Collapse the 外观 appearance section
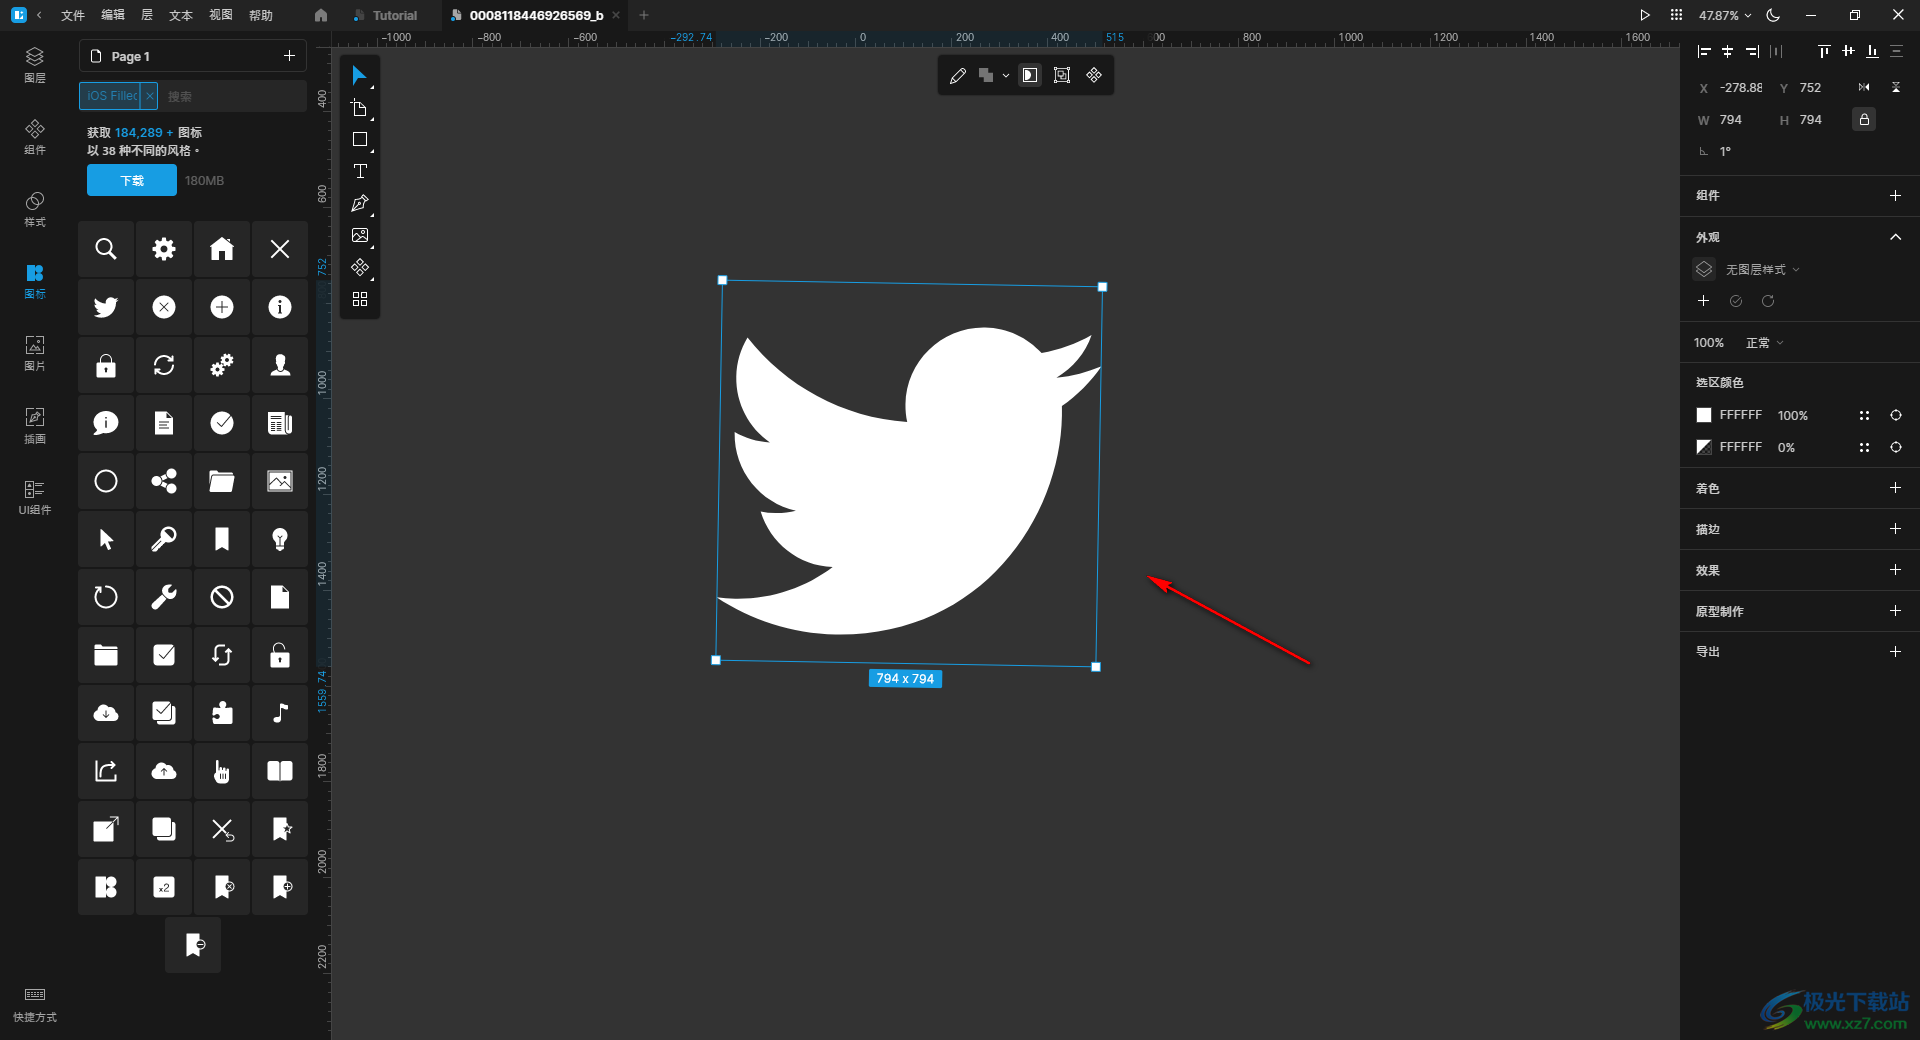Screen dimensions: 1920x1040 coord(1895,237)
